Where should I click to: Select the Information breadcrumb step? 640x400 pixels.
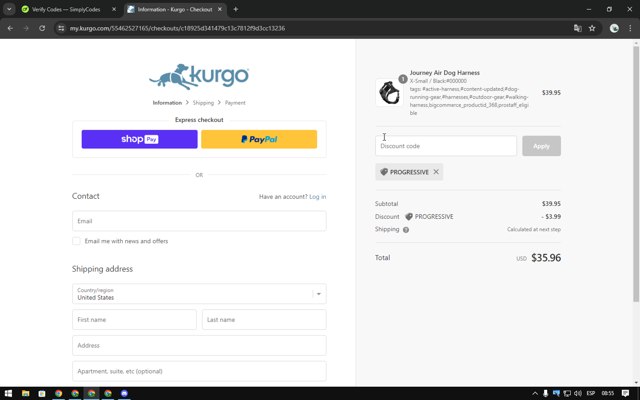pyautogui.click(x=167, y=103)
